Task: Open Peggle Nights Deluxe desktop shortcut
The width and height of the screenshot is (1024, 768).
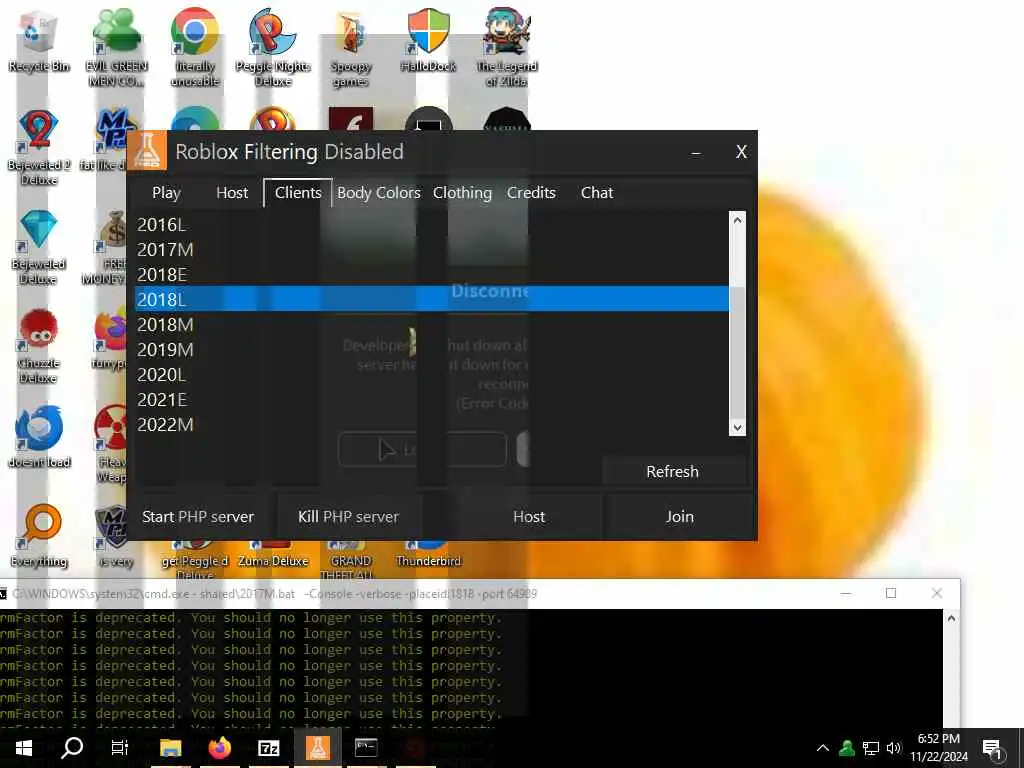Action: 273,47
